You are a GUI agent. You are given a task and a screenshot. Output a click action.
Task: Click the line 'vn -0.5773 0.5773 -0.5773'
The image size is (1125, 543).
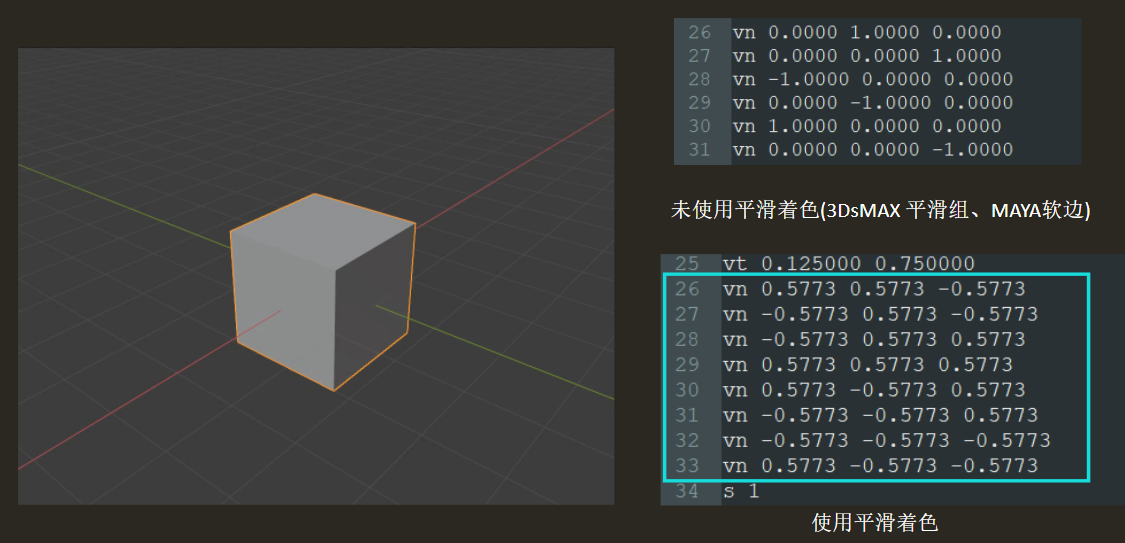880,313
